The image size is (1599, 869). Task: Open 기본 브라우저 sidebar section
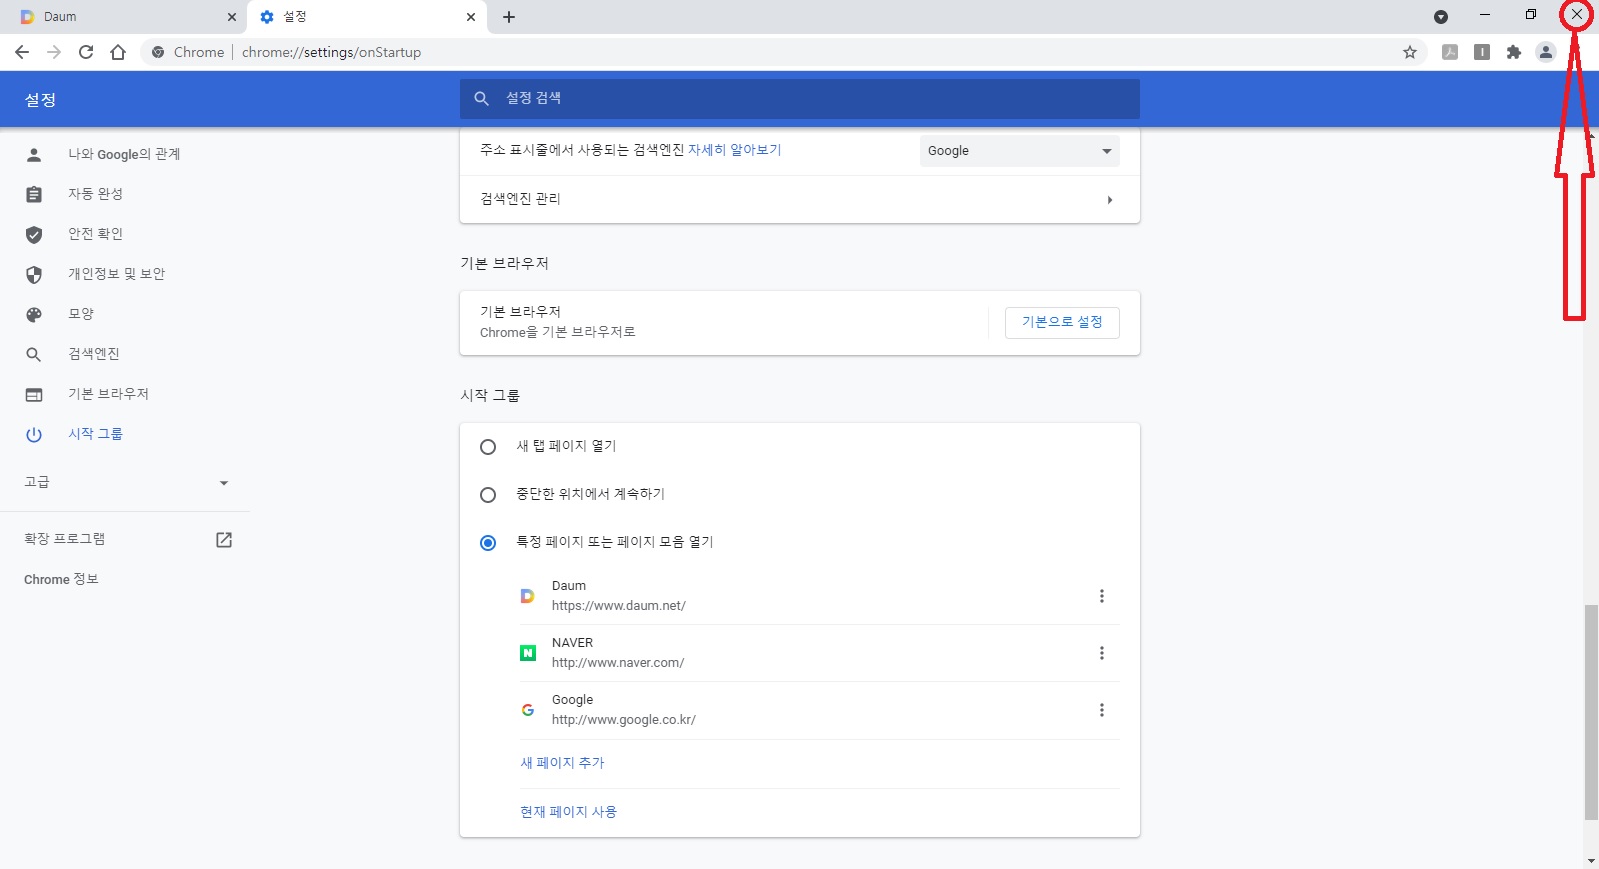108,394
